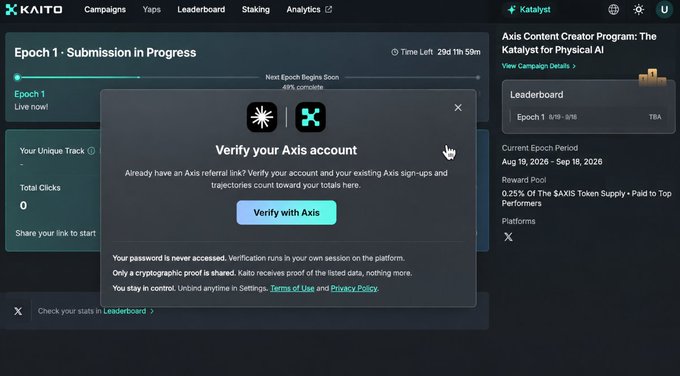Click the progress bar end marker

[478, 77]
